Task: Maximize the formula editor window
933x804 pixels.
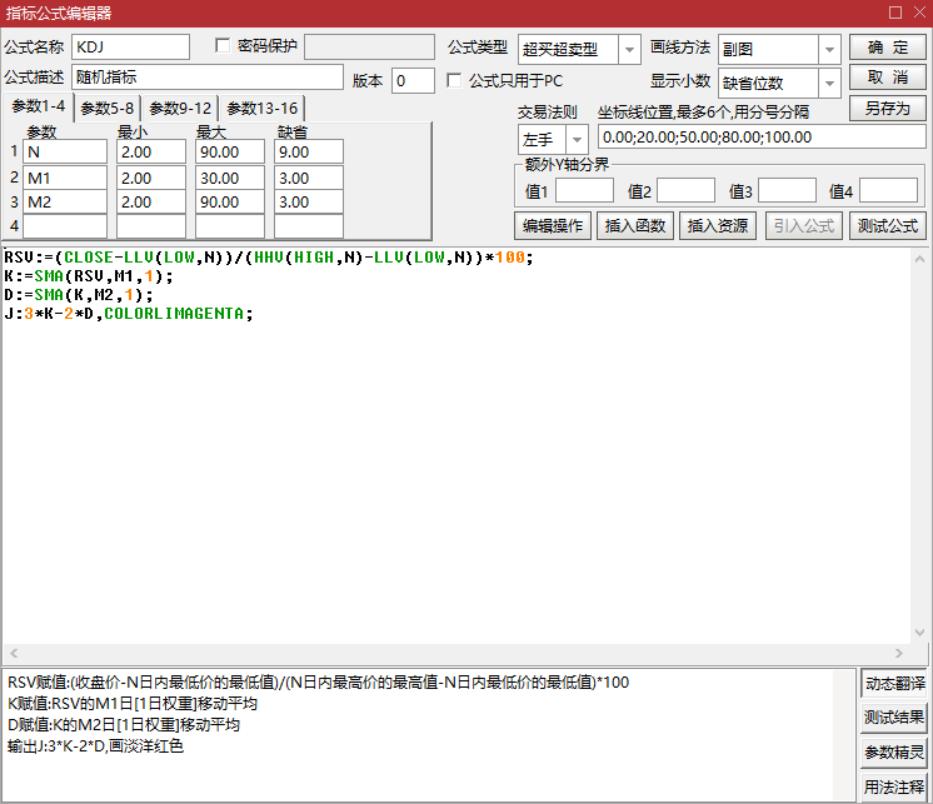Action: (x=894, y=13)
